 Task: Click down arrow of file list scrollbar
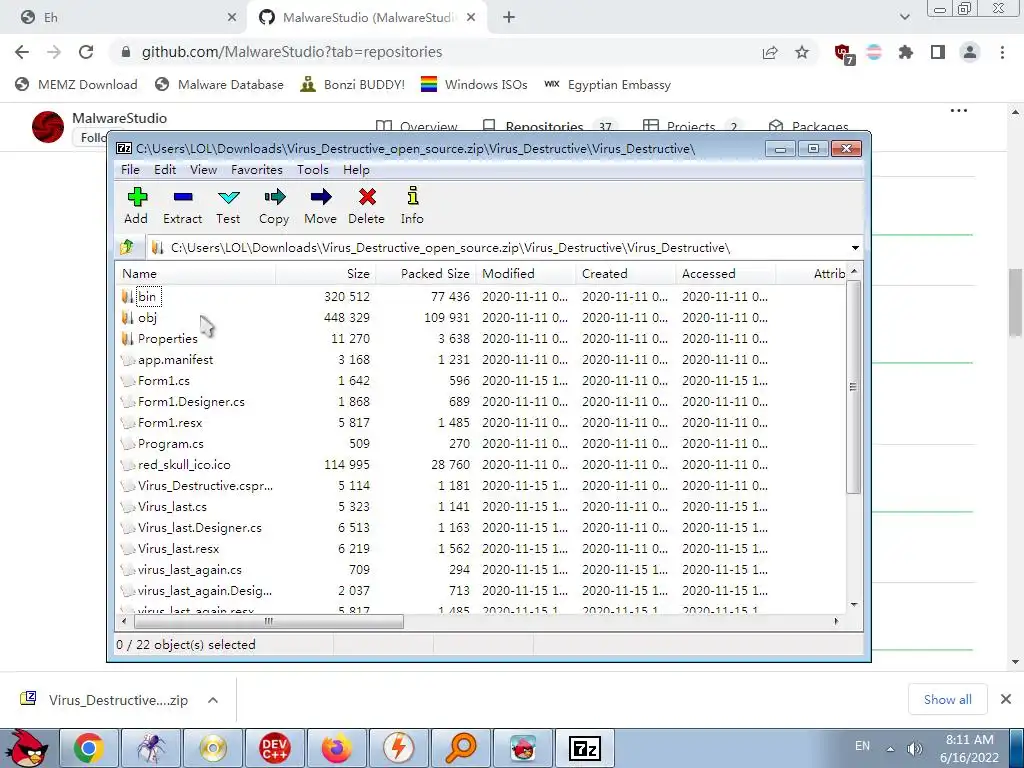[x=854, y=605]
